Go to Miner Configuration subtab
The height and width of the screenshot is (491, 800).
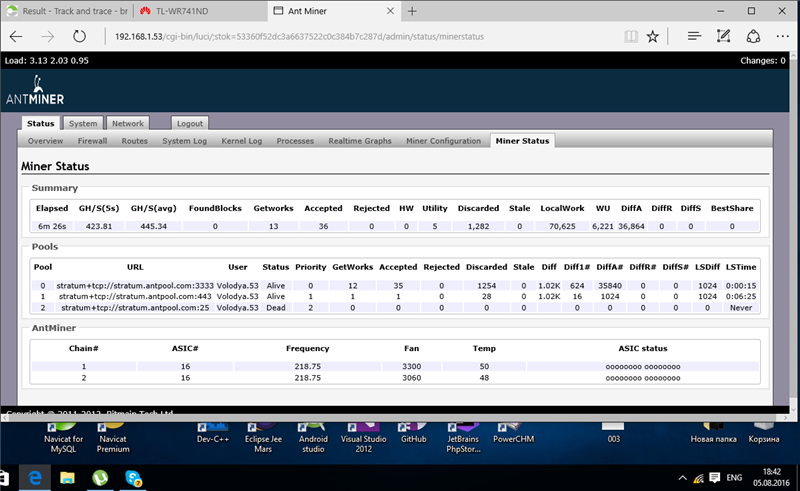point(443,141)
